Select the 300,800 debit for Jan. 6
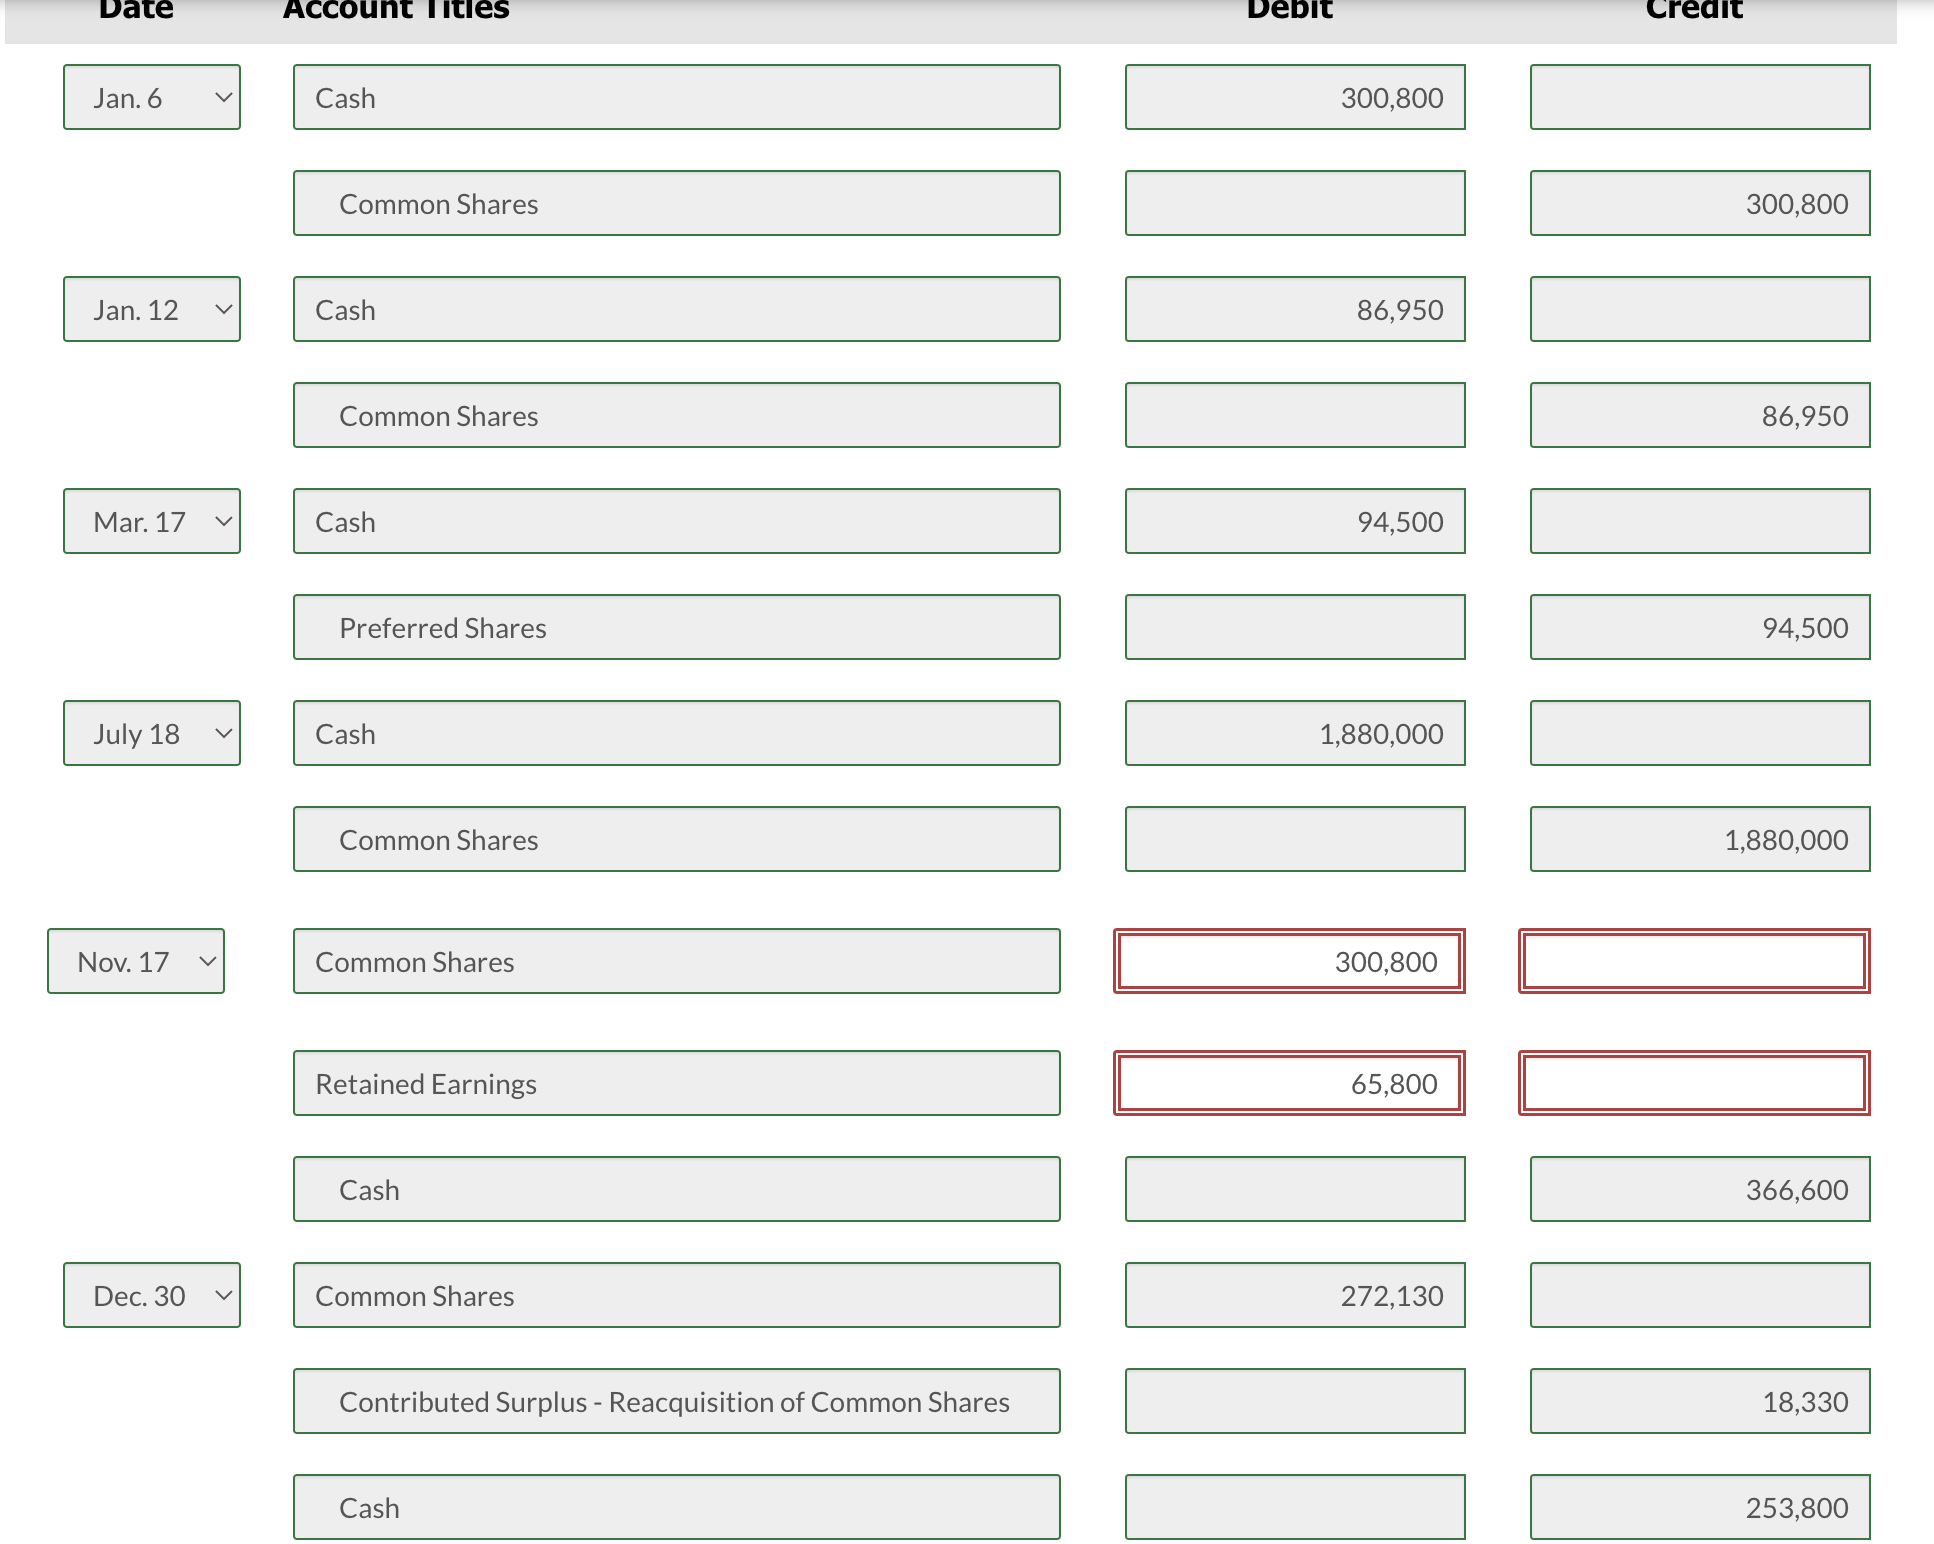 tap(1295, 97)
